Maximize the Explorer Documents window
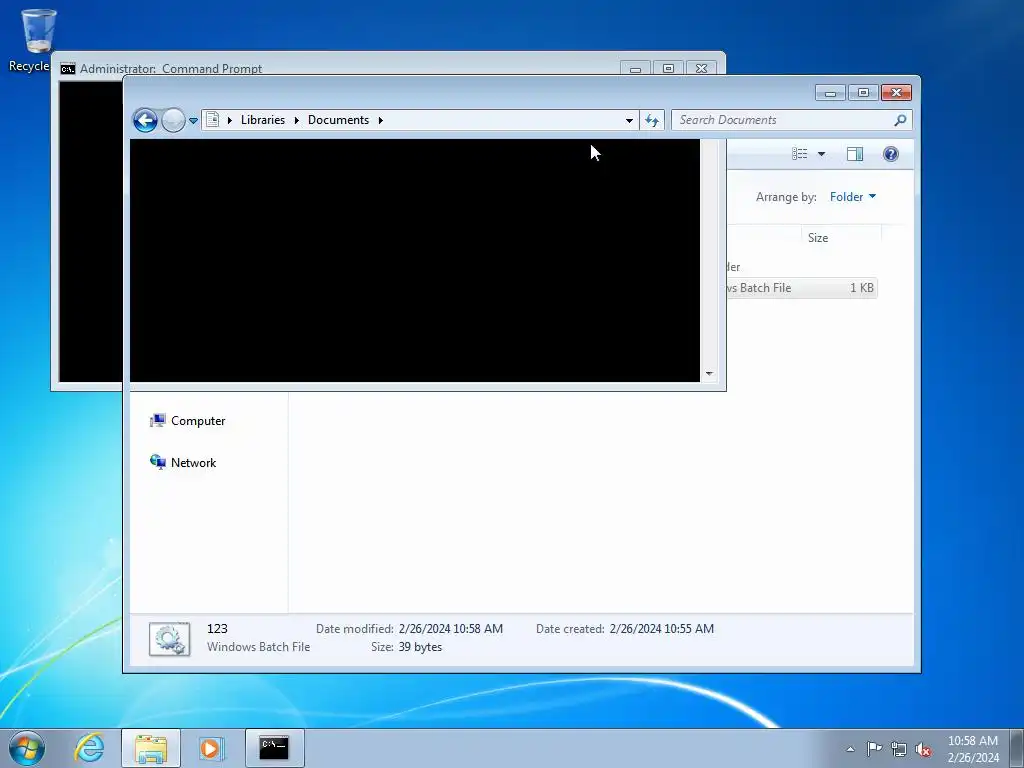 (863, 93)
